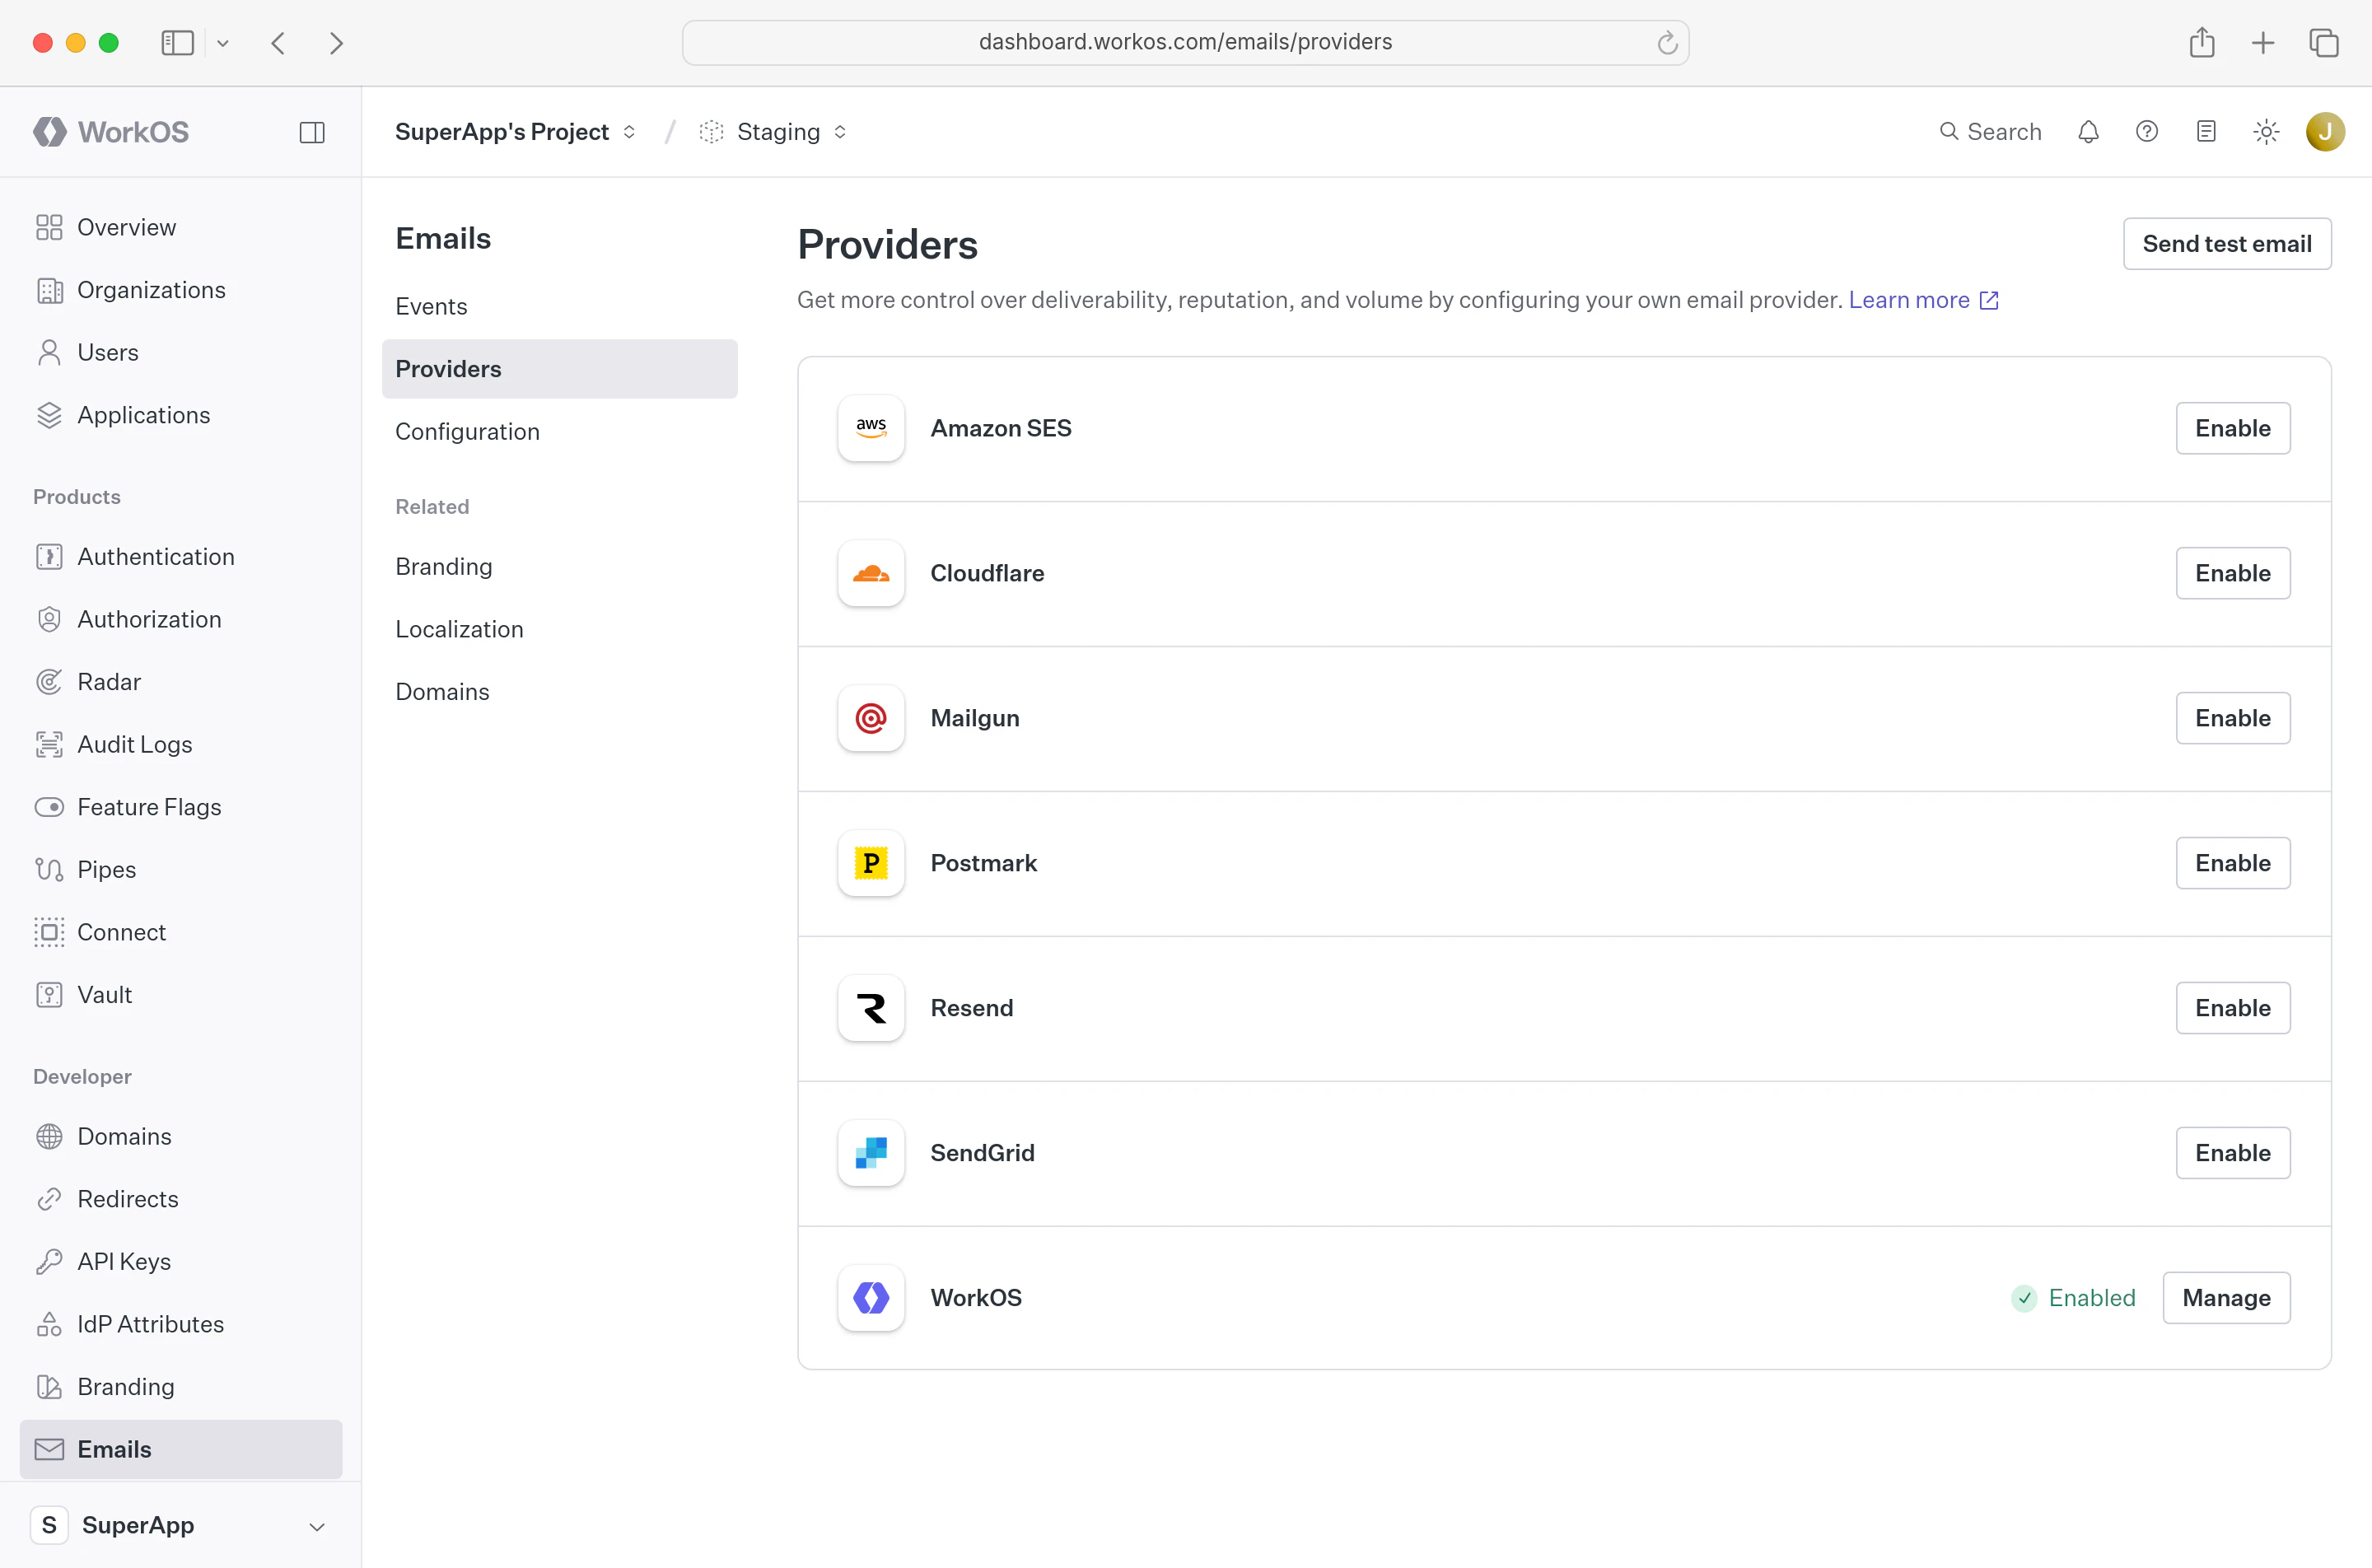Open related Localization link
2372x1568 pixels.
click(x=559, y=629)
